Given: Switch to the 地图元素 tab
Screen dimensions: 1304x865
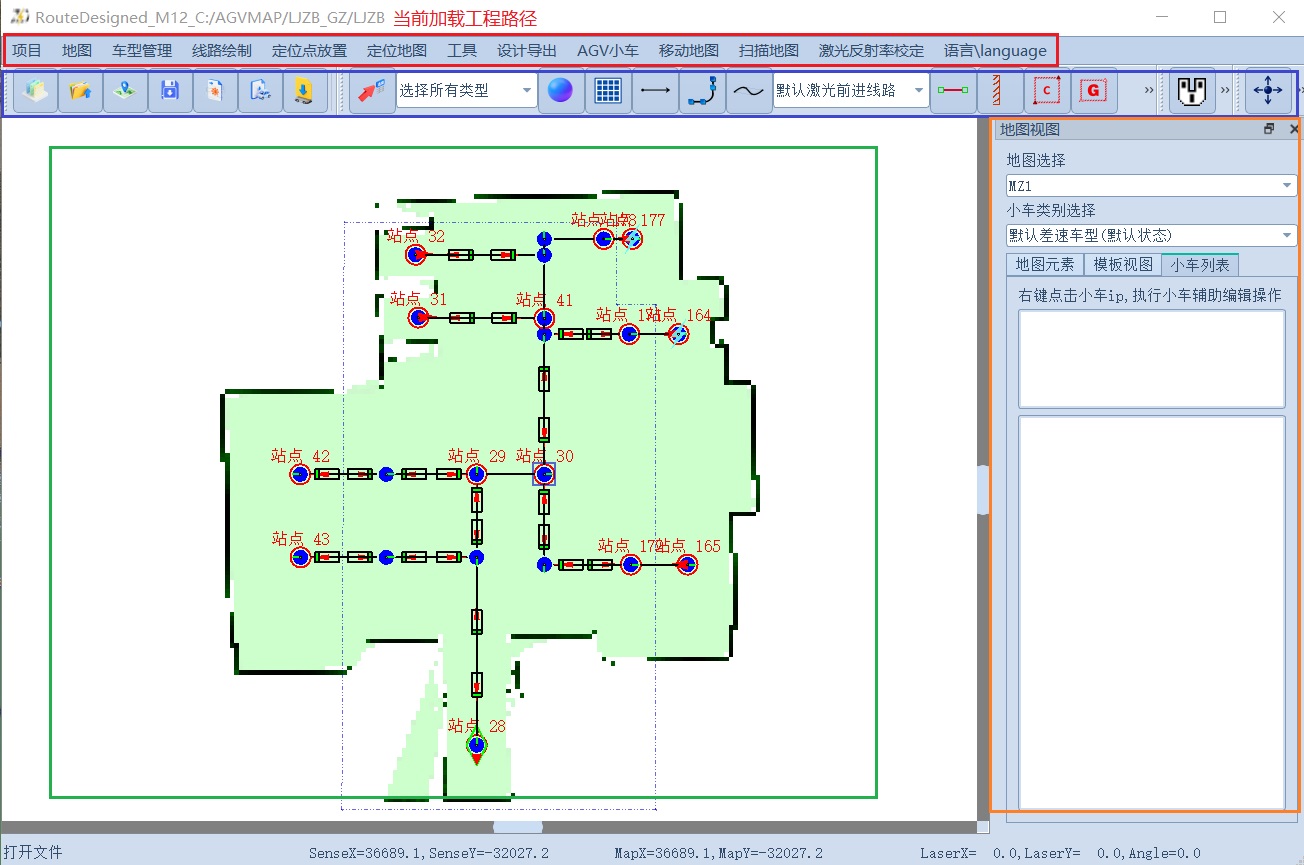Looking at the screenshot, I should (x=1045, y=264).
